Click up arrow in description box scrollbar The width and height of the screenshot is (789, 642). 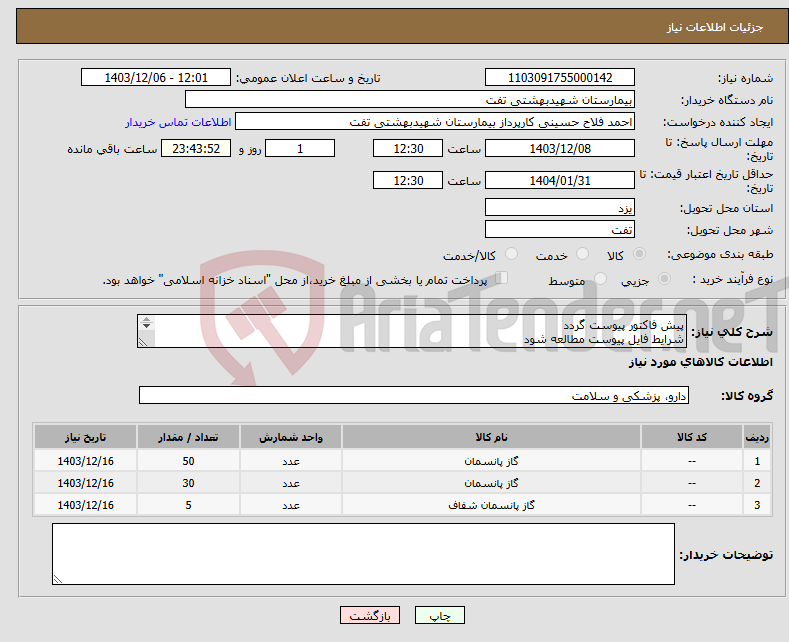click(146, 320)
